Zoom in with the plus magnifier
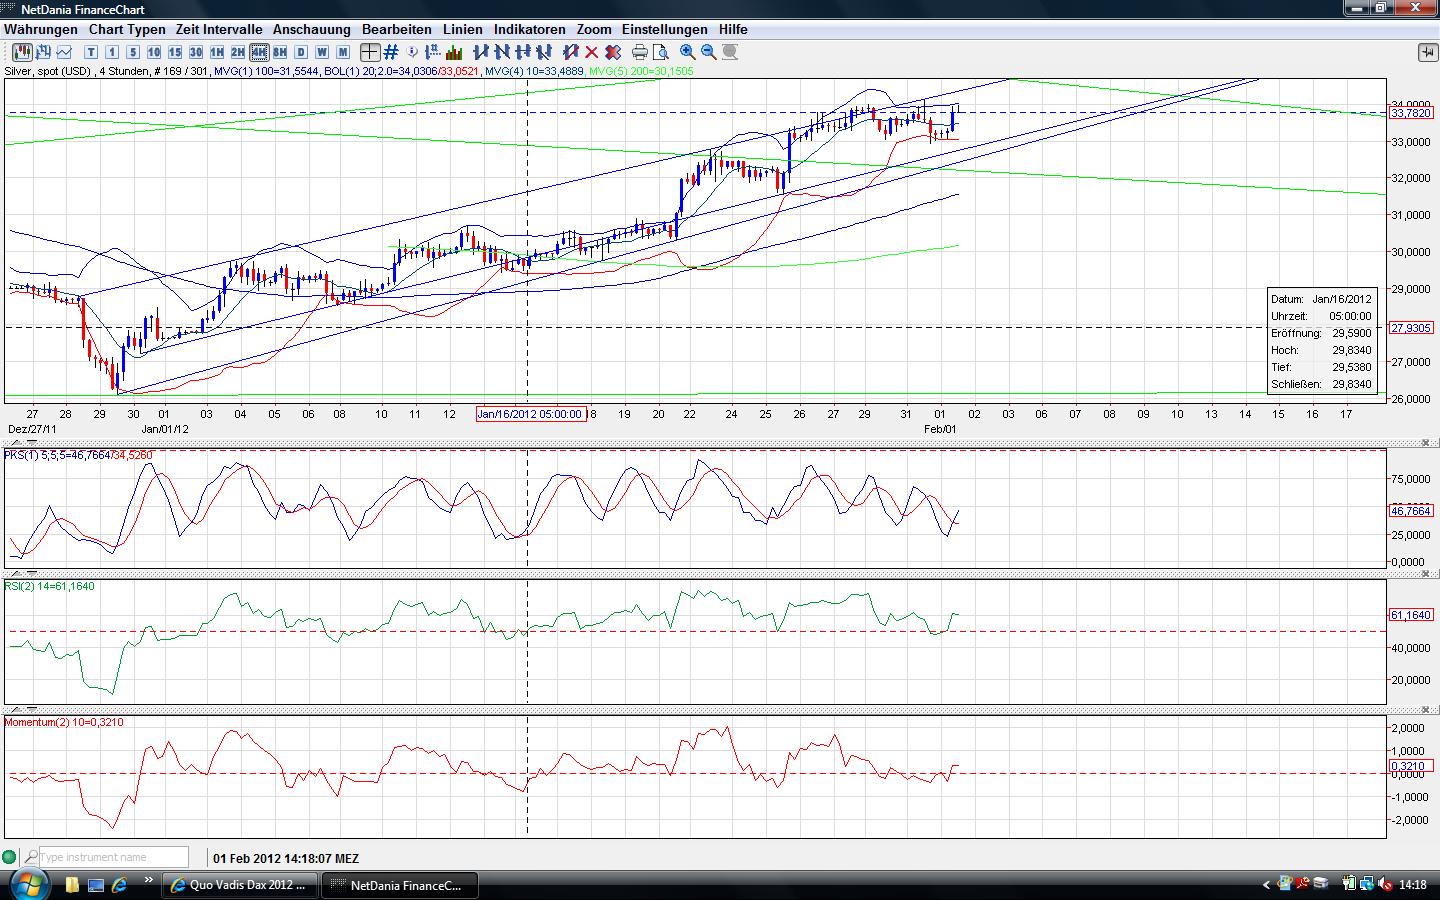The height and width of the screenshot is (900, 1440). pyautogui.click(x=688, y=52)
